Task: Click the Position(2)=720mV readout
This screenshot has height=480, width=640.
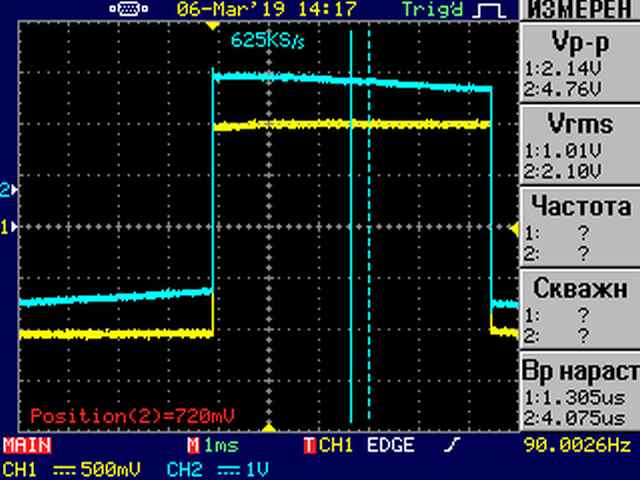Action: [132, 416]
